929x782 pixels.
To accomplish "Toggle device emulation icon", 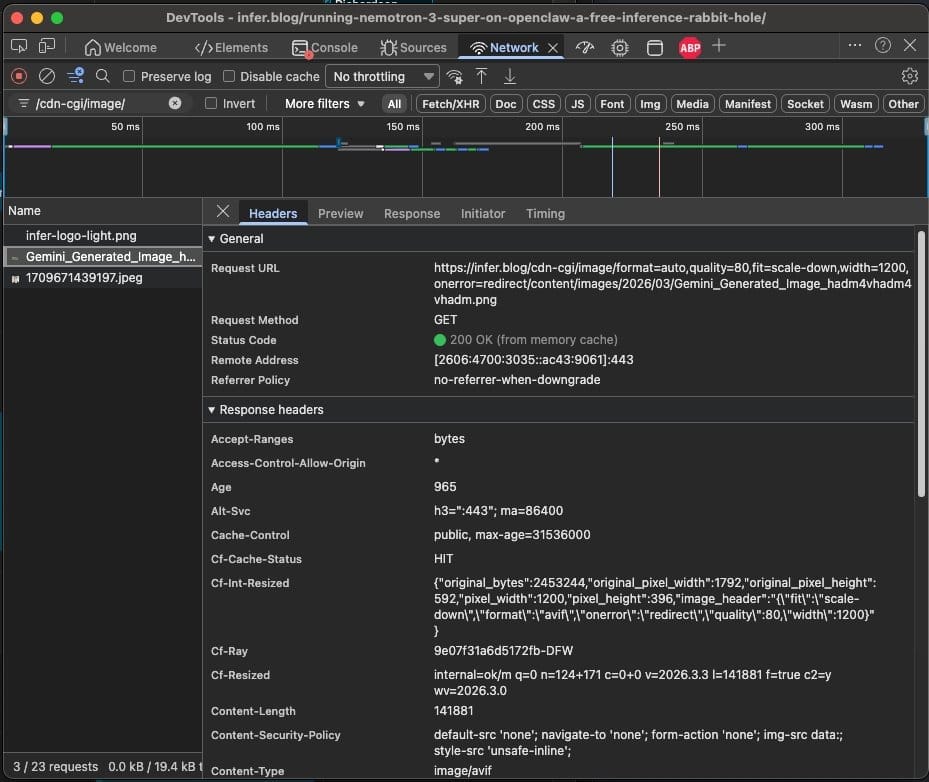I will [47, 46].
